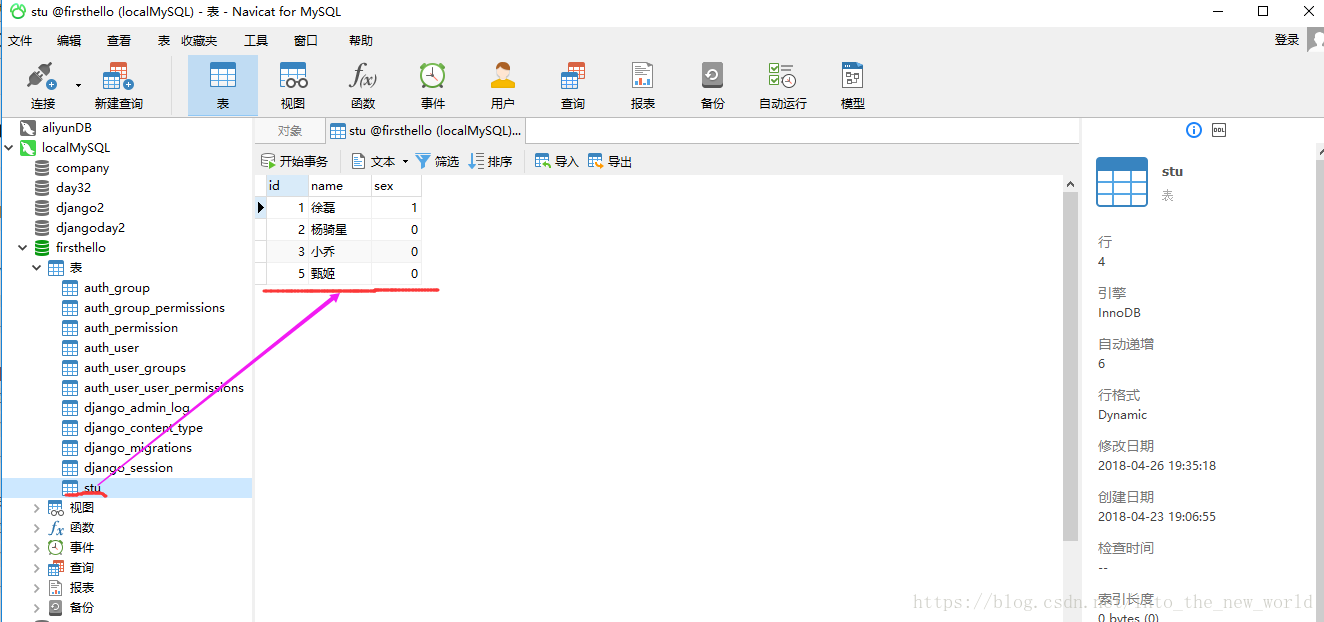Click the sex column header

(396, 186)
